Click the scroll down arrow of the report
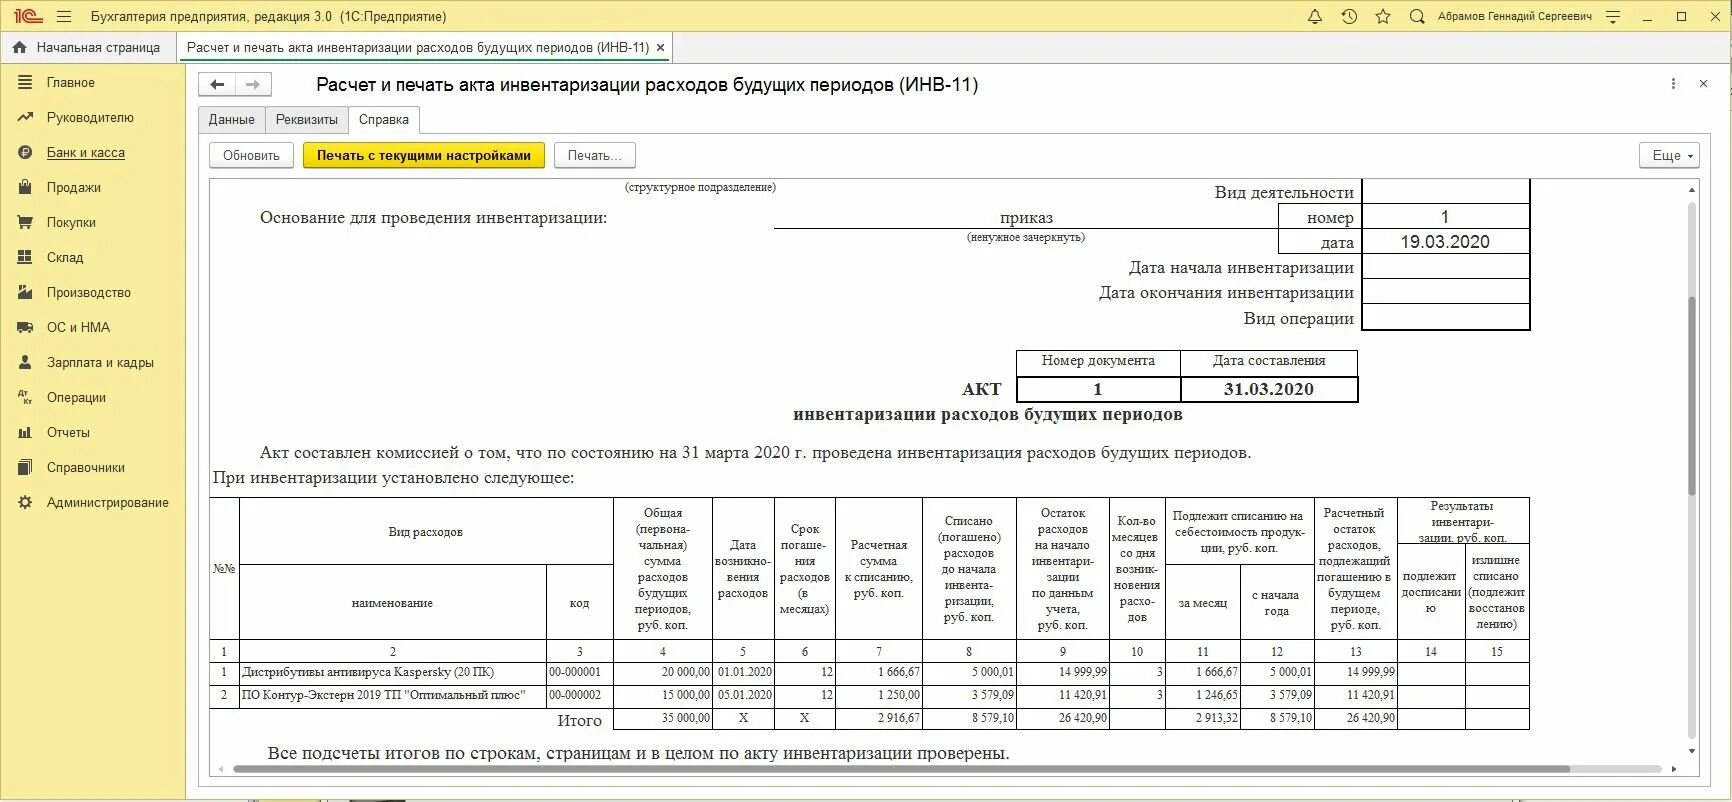The image size is (1732, 802). (1692, 751)
